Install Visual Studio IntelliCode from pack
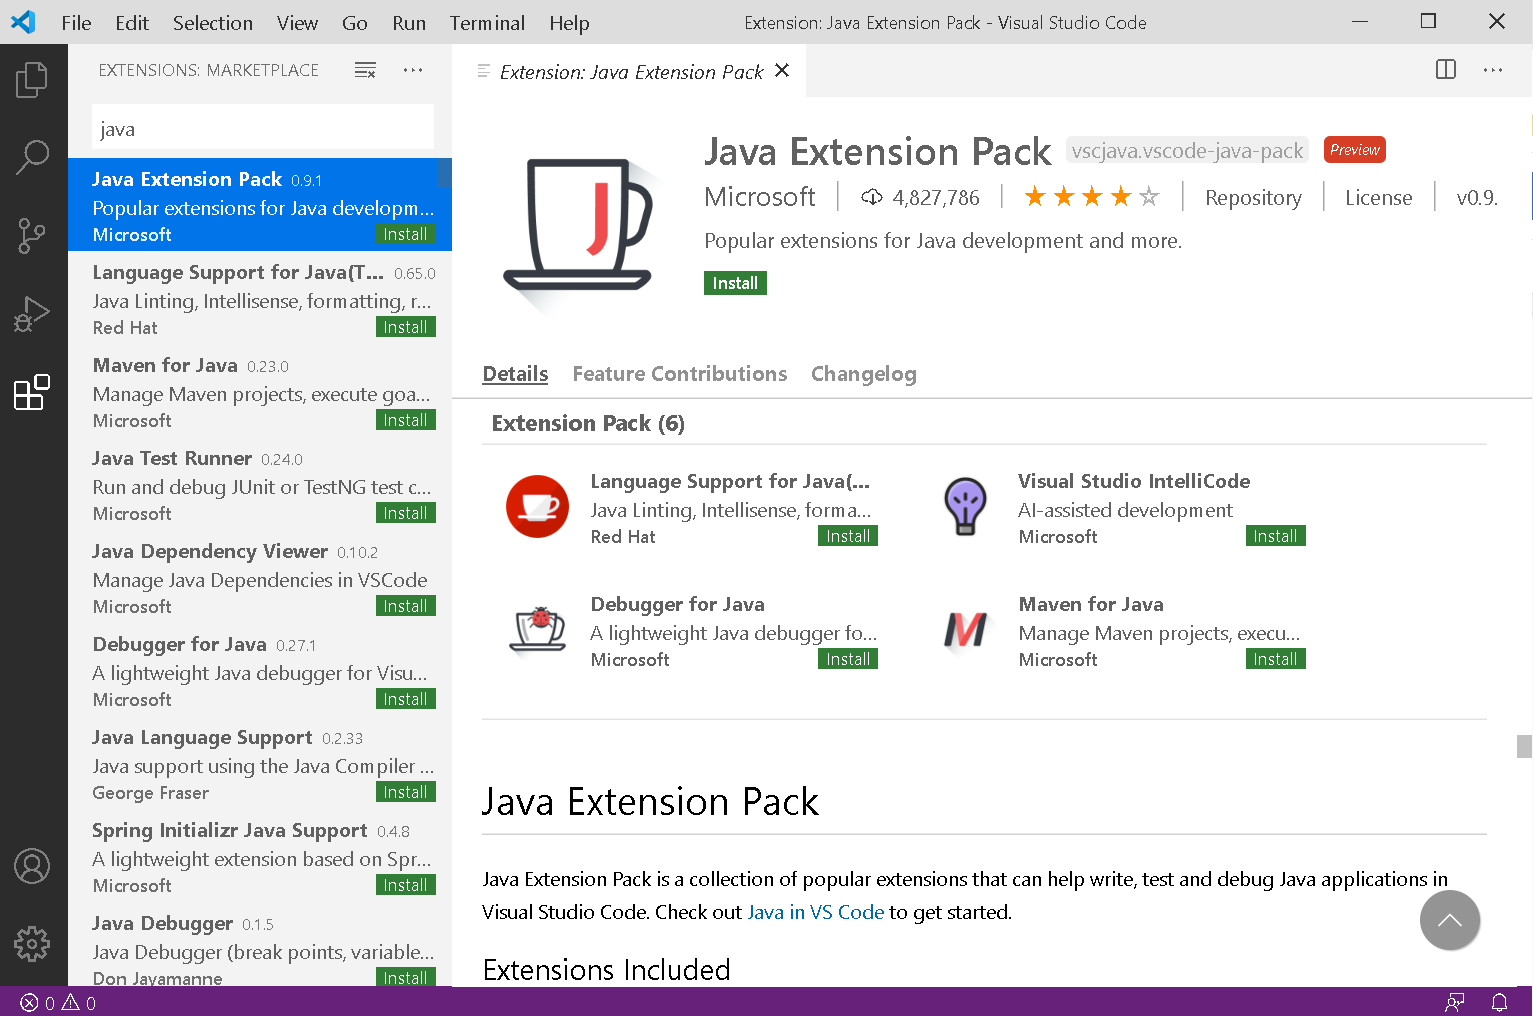This screenshot has width=1533, height=1016. point(1275,536)
